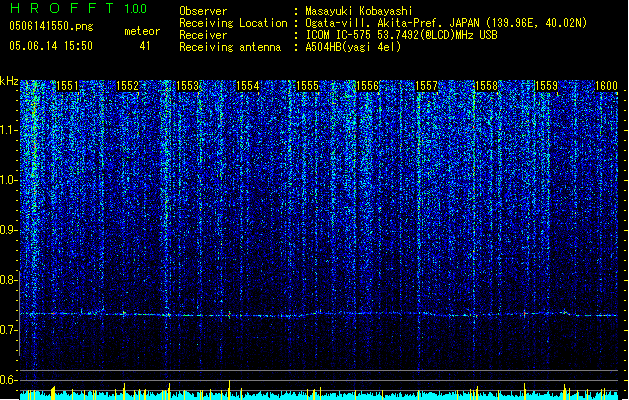Select observer name Masayuki Kobayashi
Viewport: 629px width, 400px height.
pyautogui.click(x=359, y=11)
